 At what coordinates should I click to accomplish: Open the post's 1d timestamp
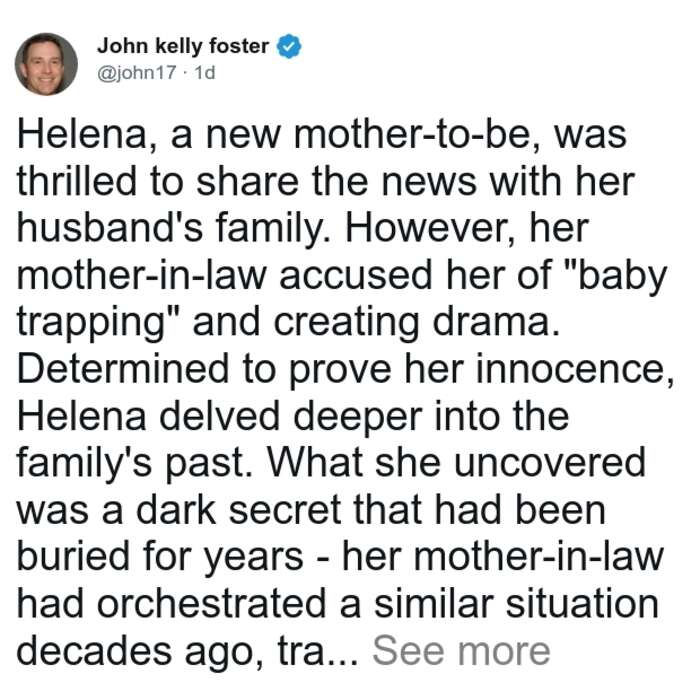(205, 72)
